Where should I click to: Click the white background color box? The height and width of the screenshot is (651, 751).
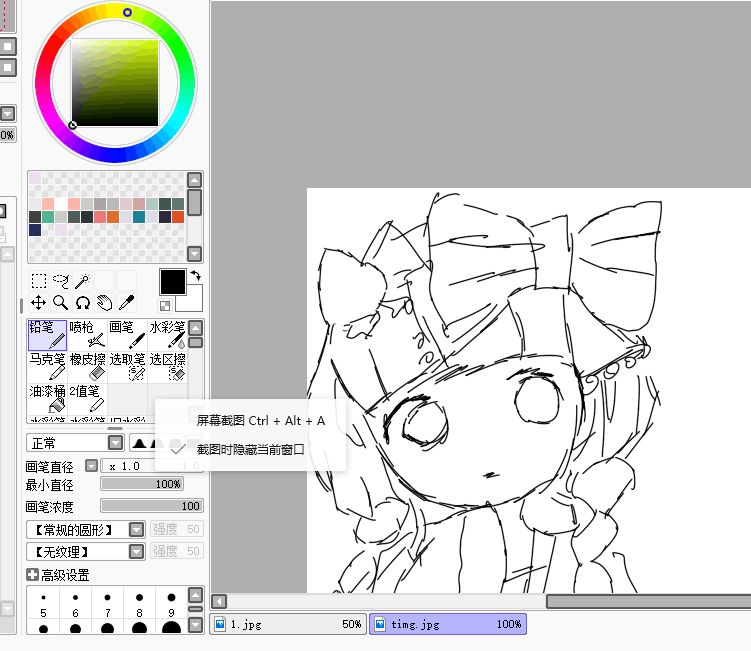pos(192,302)
